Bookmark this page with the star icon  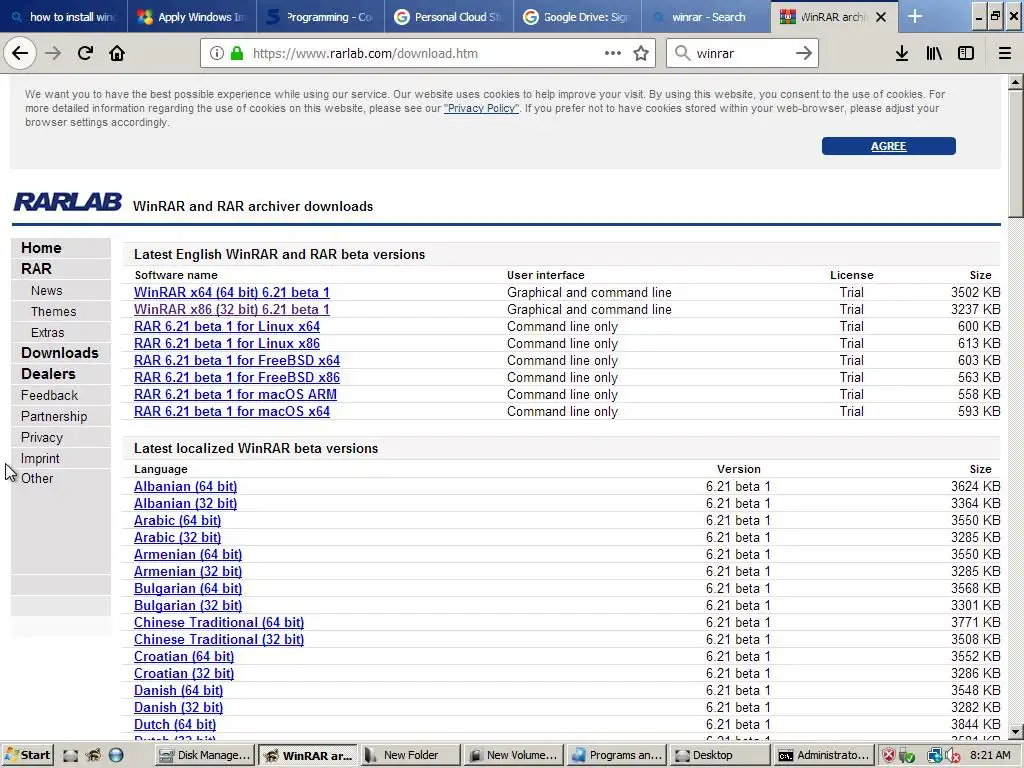641,54
